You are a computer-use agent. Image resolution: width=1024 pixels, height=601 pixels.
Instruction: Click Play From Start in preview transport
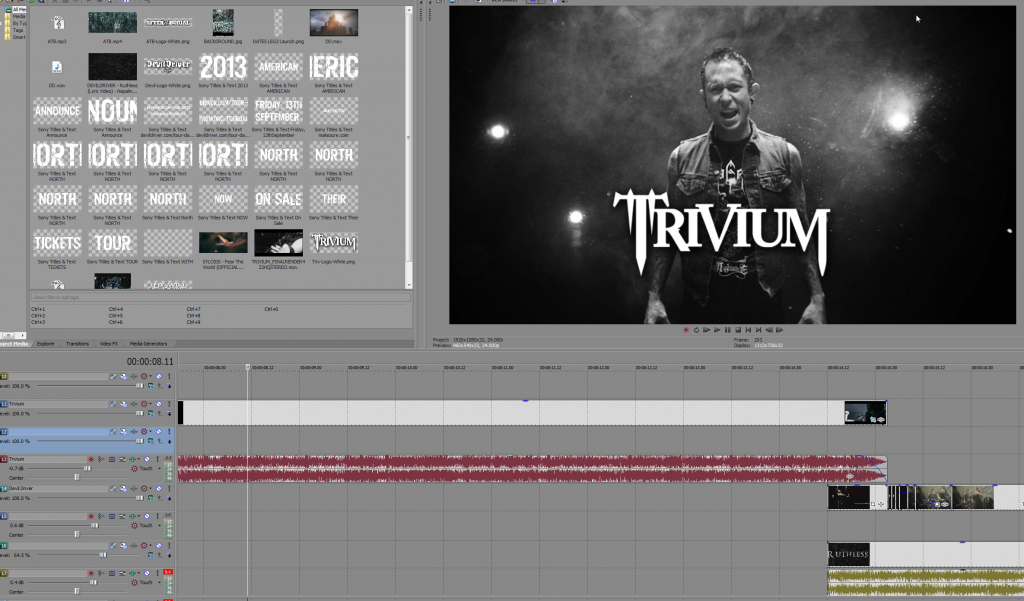point(707,330)
